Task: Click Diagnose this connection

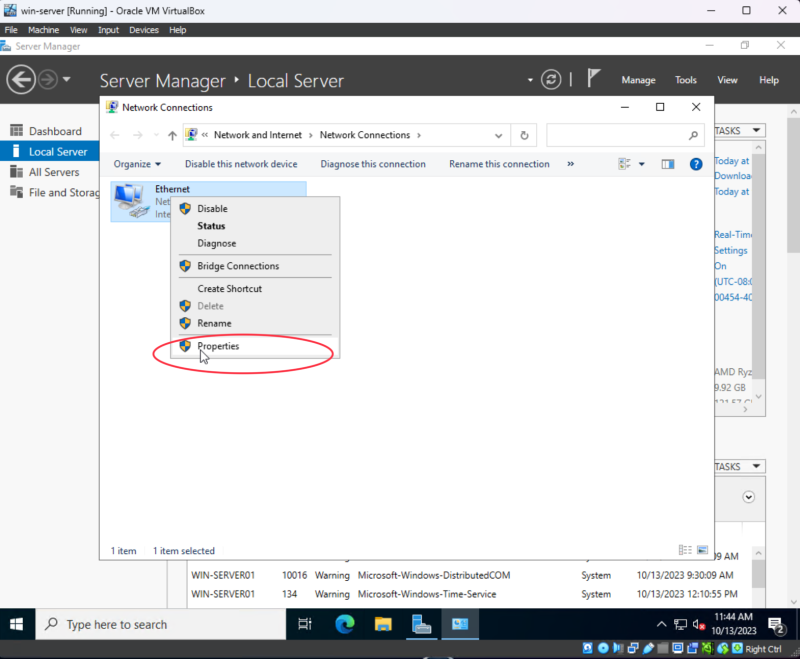Action: point(373,164)
